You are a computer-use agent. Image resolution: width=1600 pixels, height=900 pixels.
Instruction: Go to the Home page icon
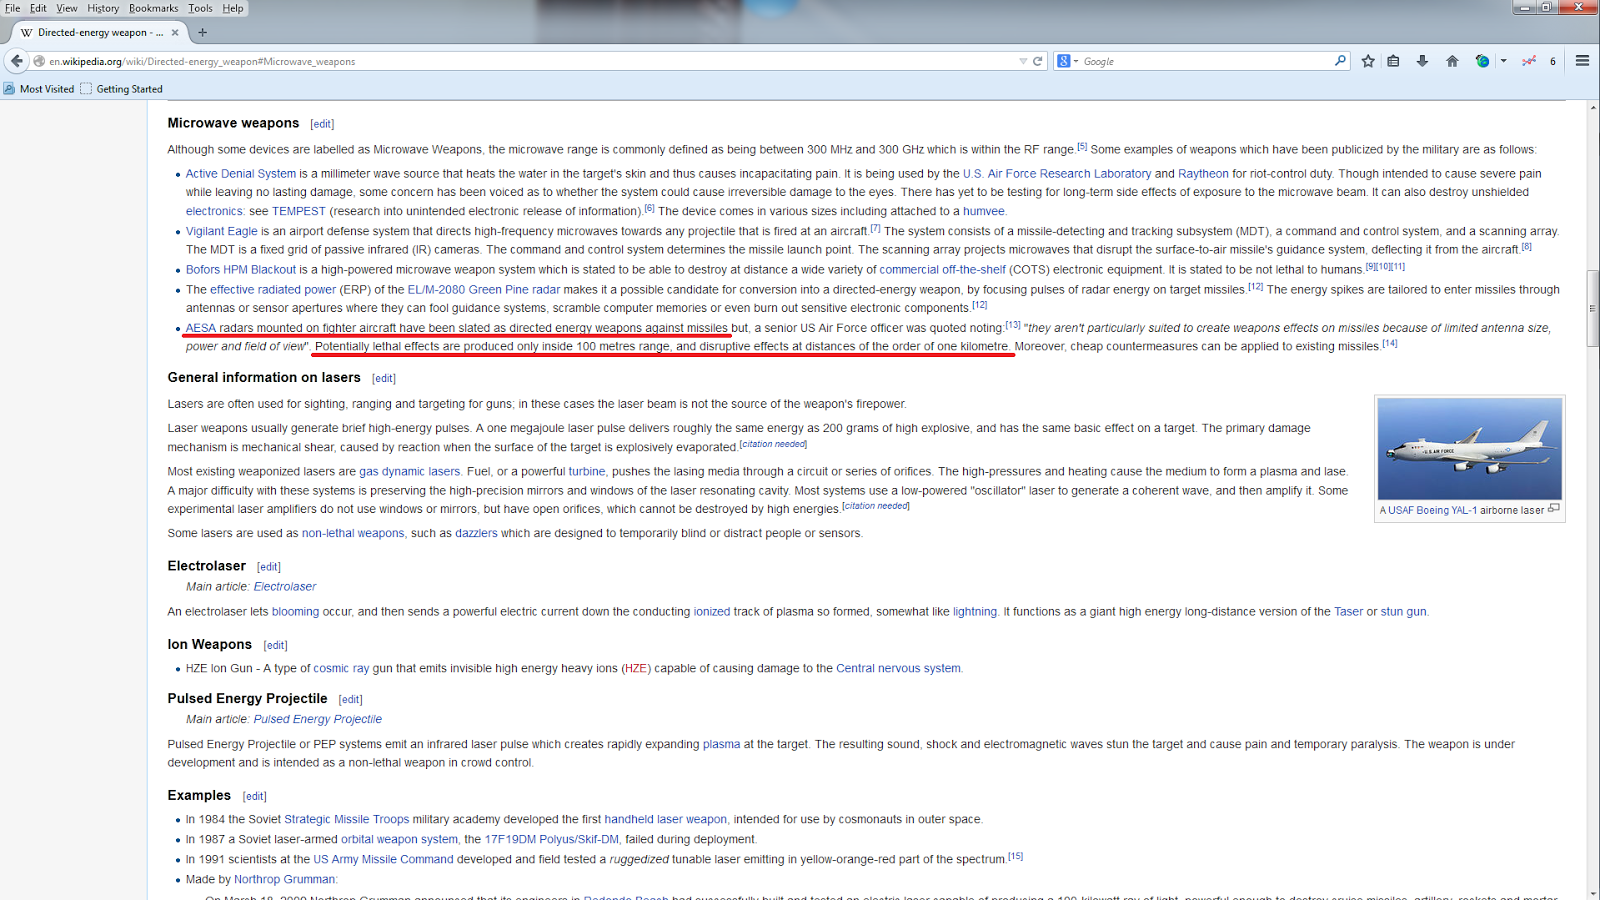[1452, 61]
